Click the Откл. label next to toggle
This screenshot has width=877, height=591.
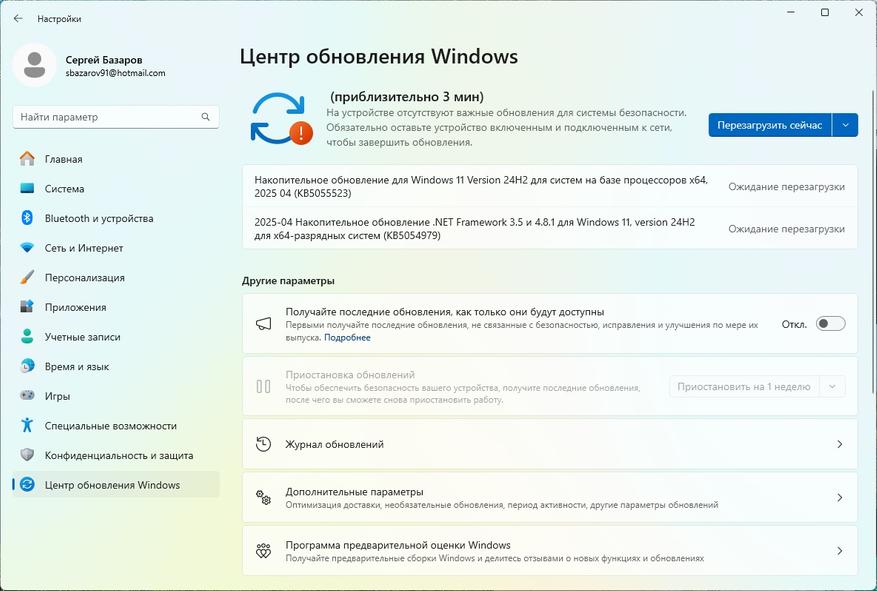[x=794, y=324]
